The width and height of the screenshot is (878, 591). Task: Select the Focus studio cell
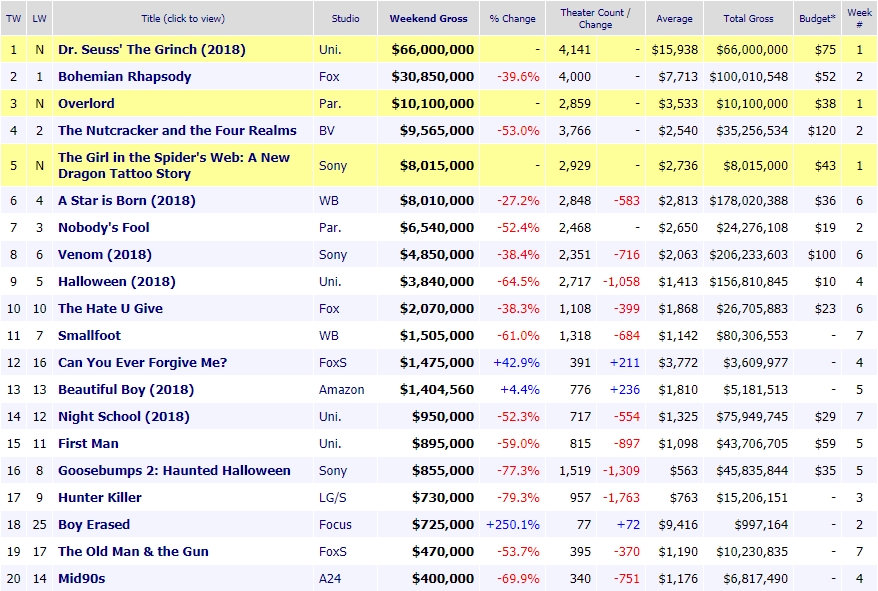pyautogui.click(x=335, y=524)
